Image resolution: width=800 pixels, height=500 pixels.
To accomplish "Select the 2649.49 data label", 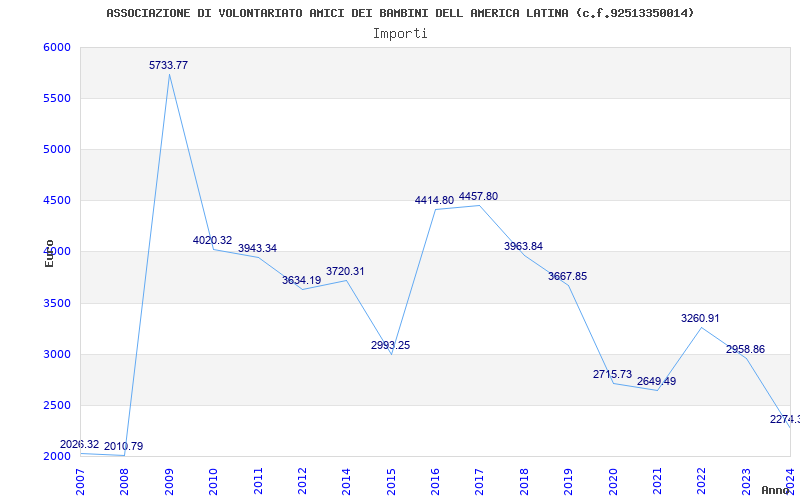I will [x=656, y=381].
